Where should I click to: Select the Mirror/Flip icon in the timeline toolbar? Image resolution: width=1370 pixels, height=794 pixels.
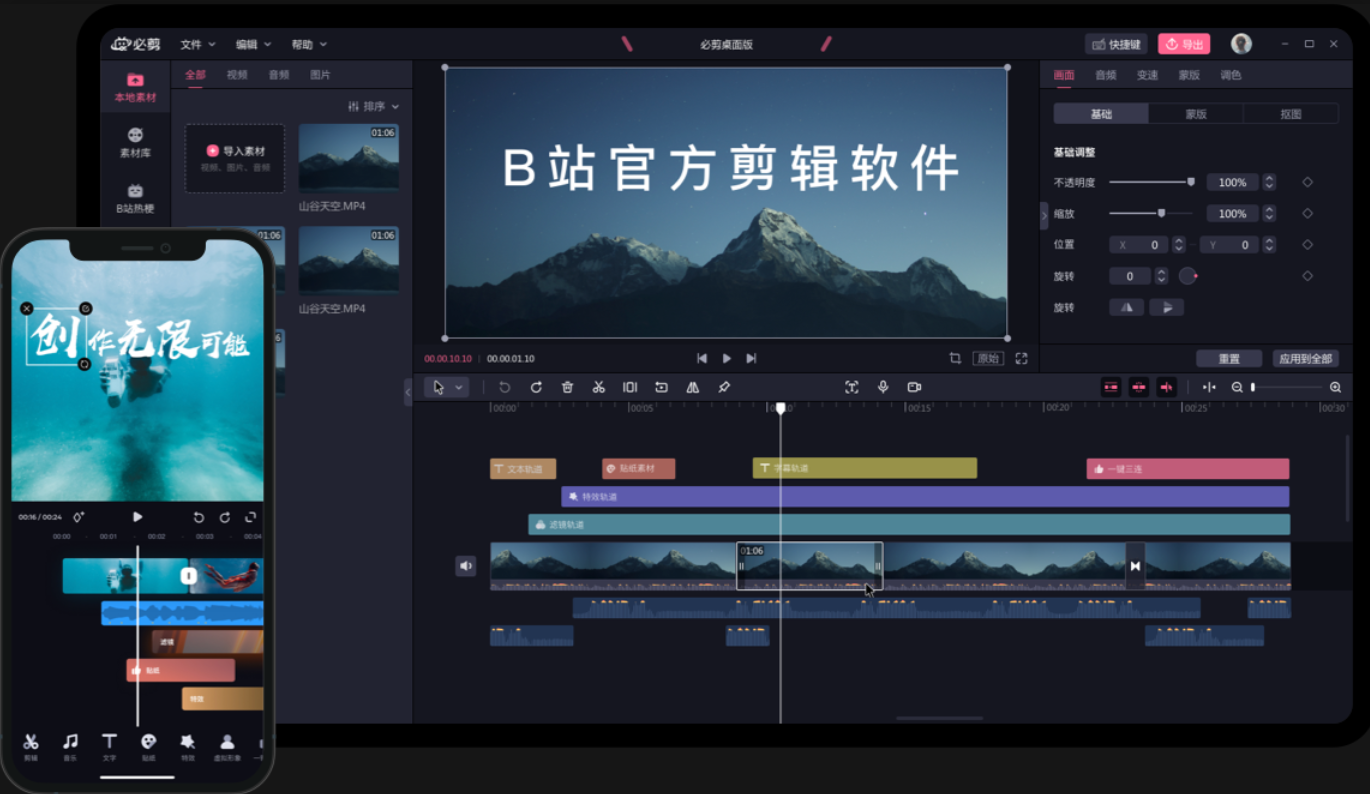coord(692,387)
